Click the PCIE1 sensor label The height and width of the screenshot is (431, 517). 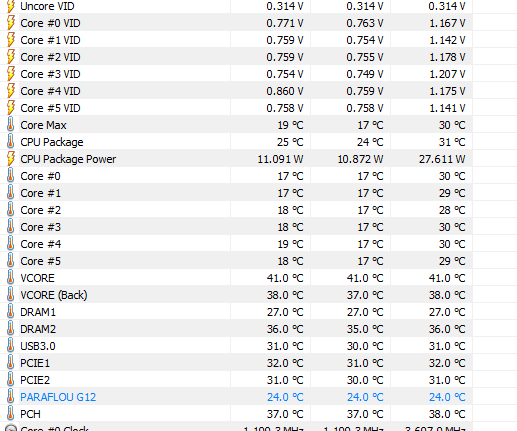pyautogui.click(x=35, y=363)
